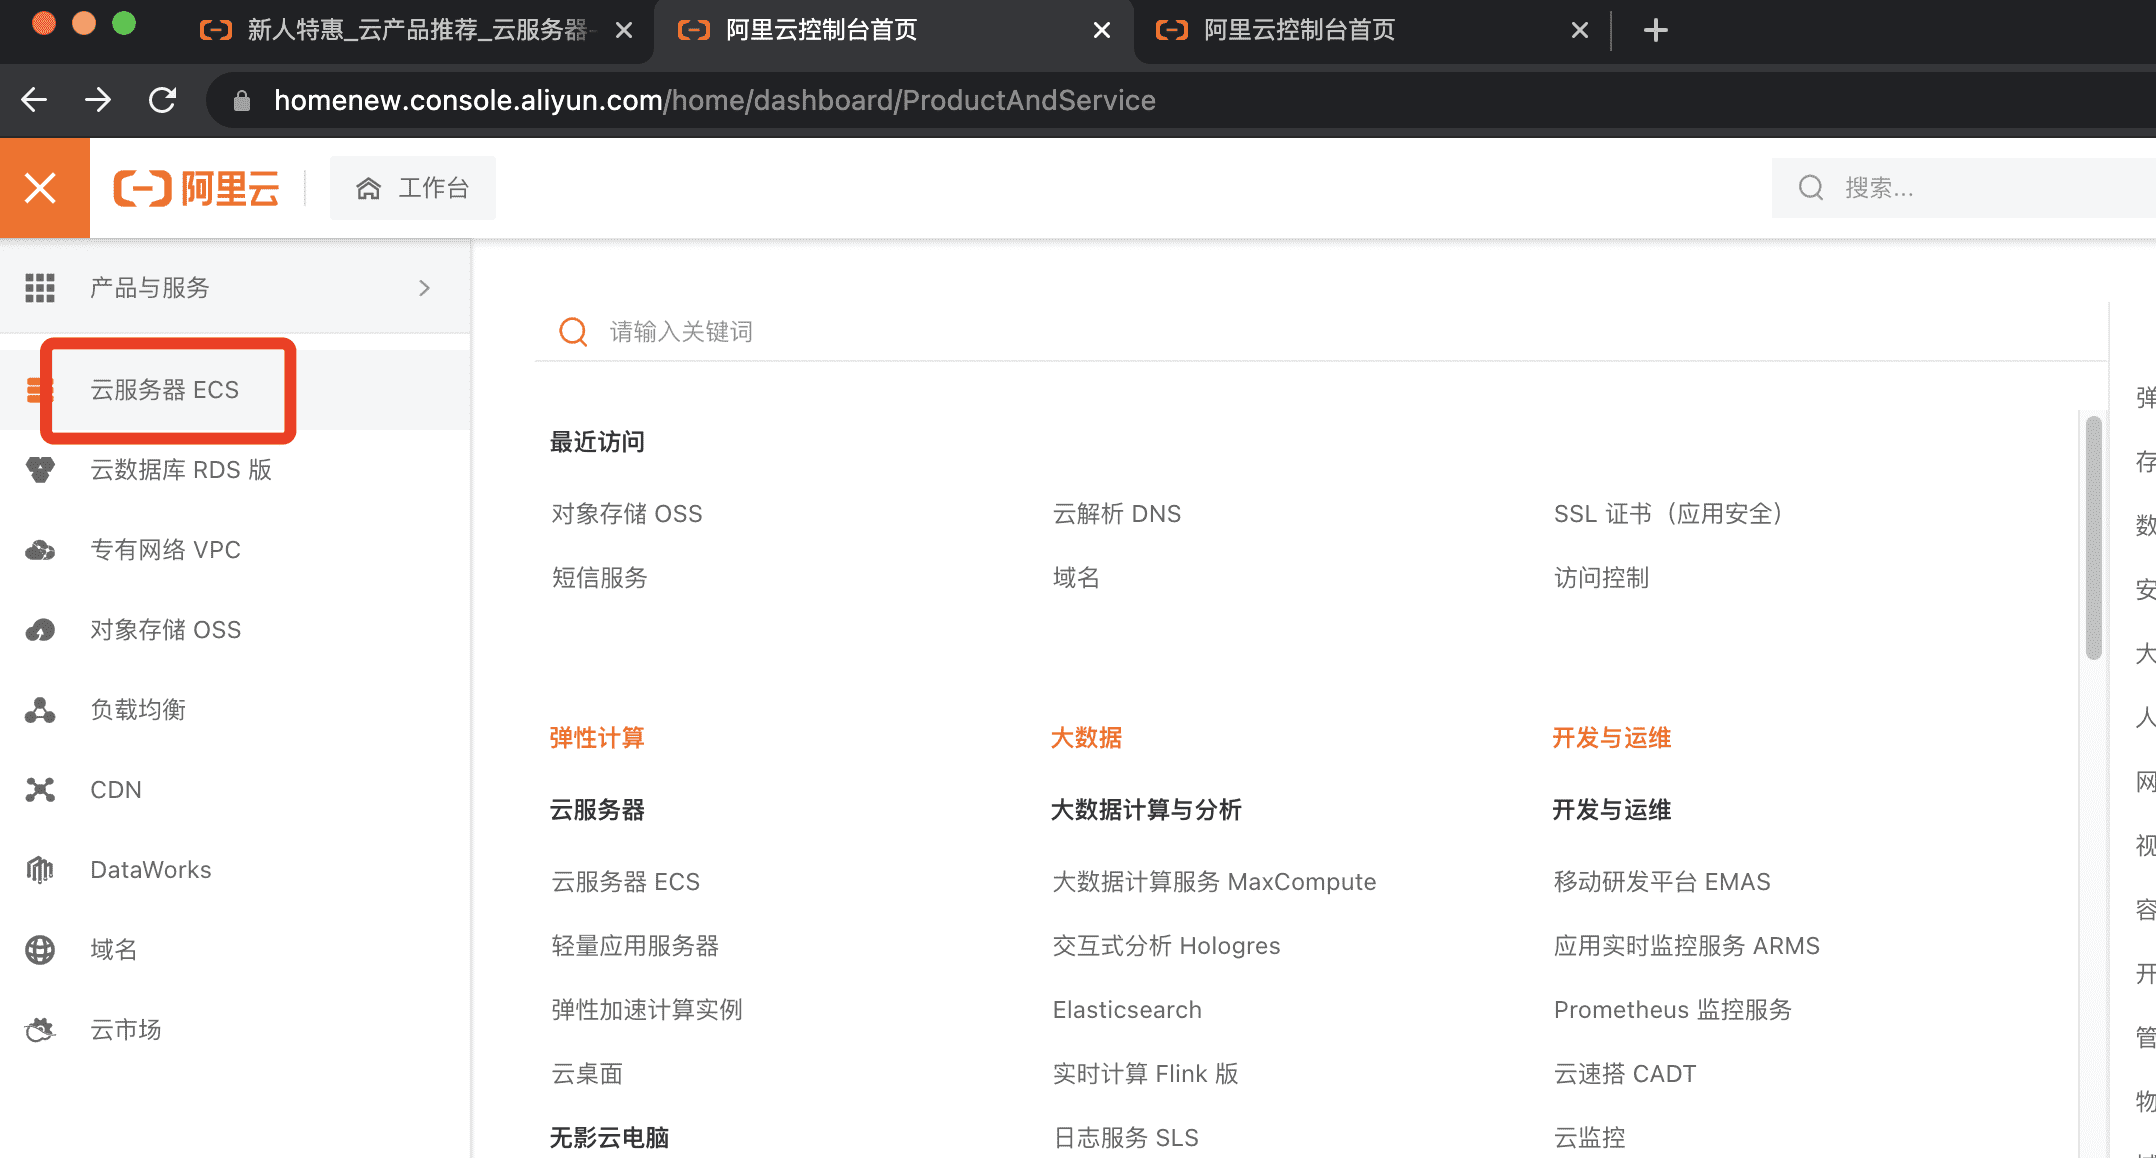Image resolution: width=2156 pixels, height=1158 pixels.
Task: Click the VPC network cloud icon
Action: (40, 550)
